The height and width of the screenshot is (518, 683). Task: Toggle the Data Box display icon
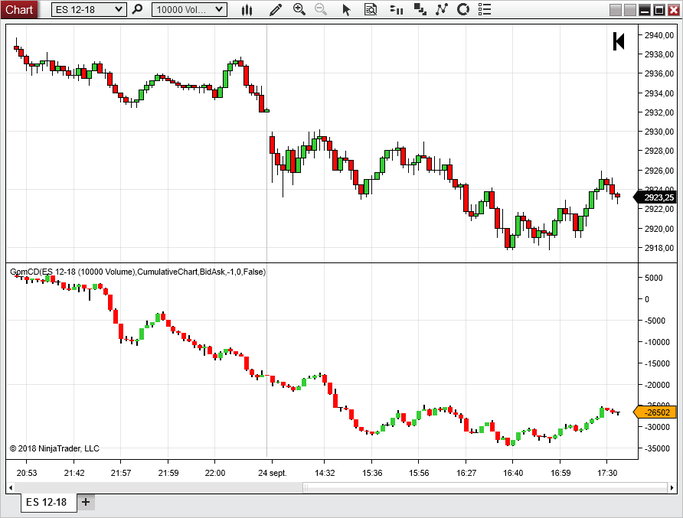pyautogui.click(x=370, y=10)
